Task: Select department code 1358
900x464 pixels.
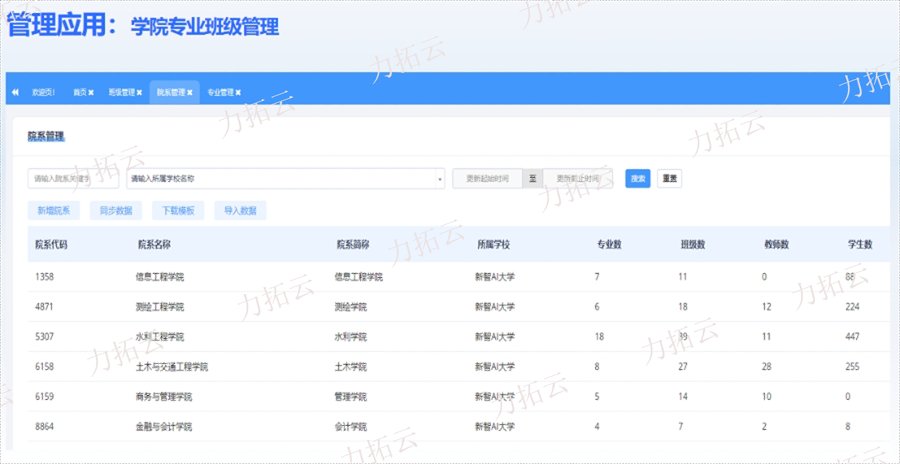Action: [x=44, y=277]
